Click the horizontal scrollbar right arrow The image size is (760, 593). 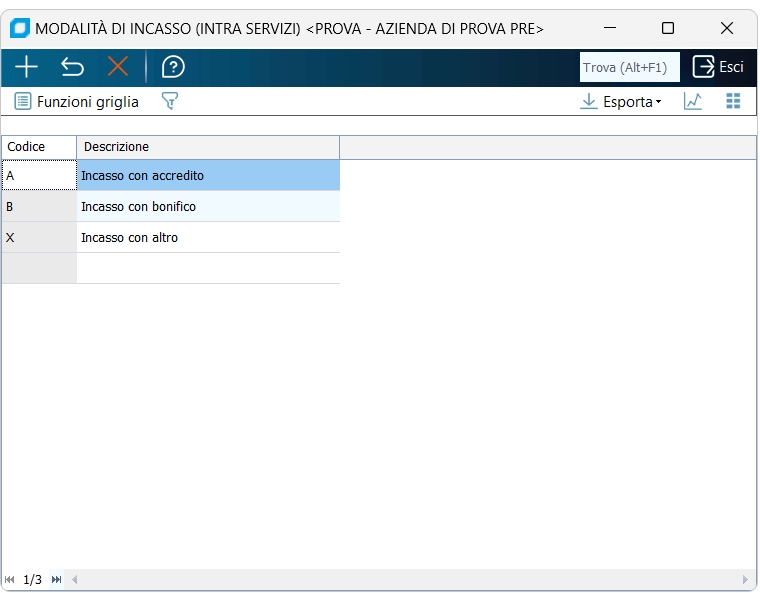pyautogui.click(x=746, y=579)
